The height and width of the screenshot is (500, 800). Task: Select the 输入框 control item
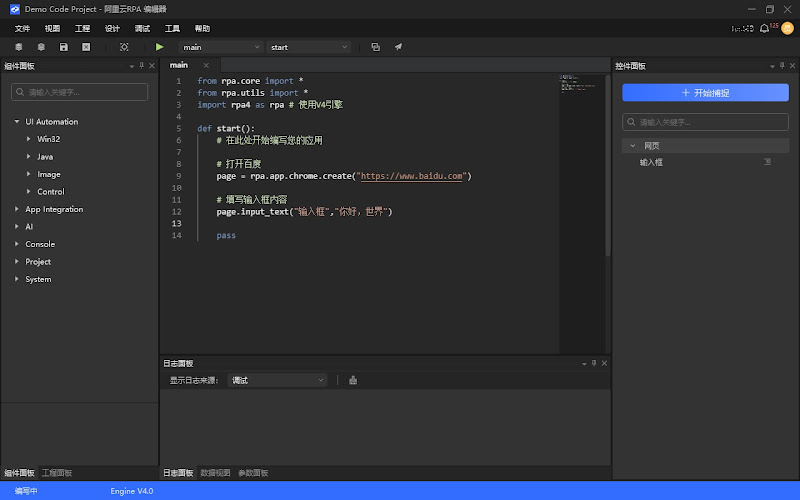(x=651, y=162)
